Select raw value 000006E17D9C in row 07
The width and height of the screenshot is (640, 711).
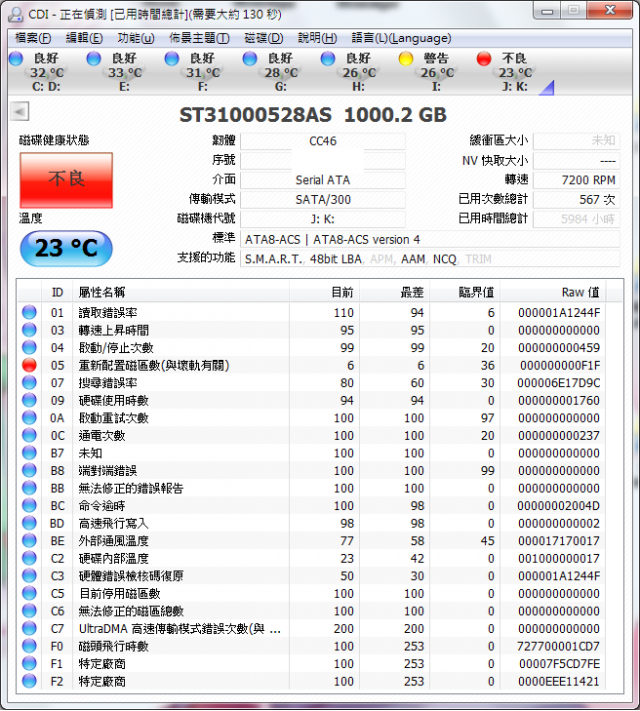pyautogui.click(x=558, y=383)
